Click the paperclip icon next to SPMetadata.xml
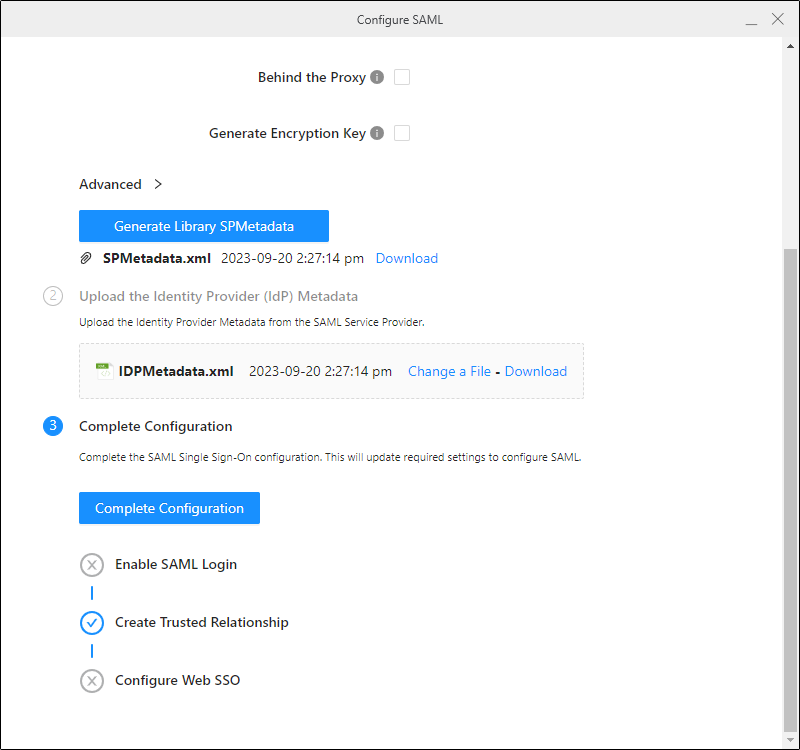 86,258
